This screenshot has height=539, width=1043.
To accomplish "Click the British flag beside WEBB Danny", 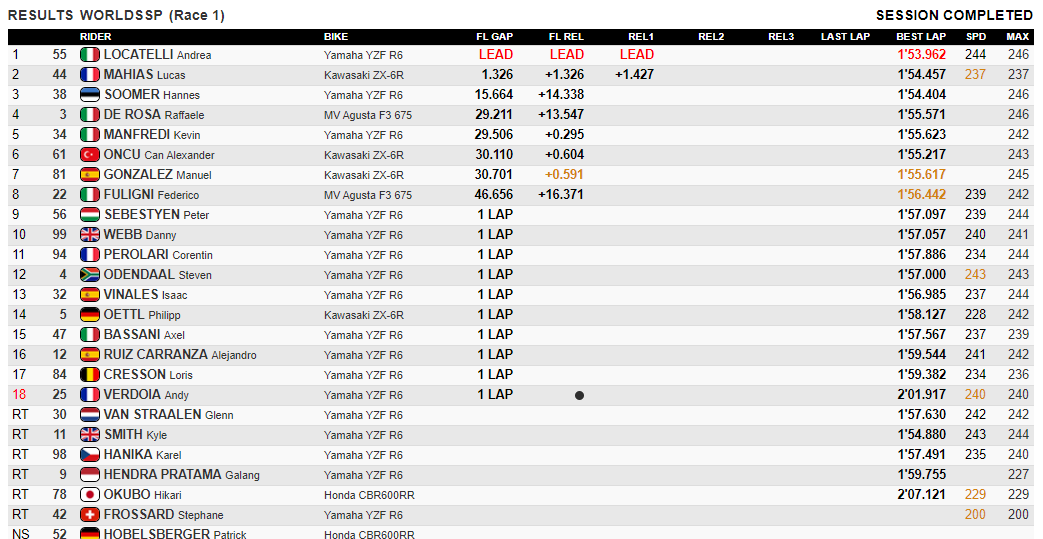I will [x=90, y=234].
